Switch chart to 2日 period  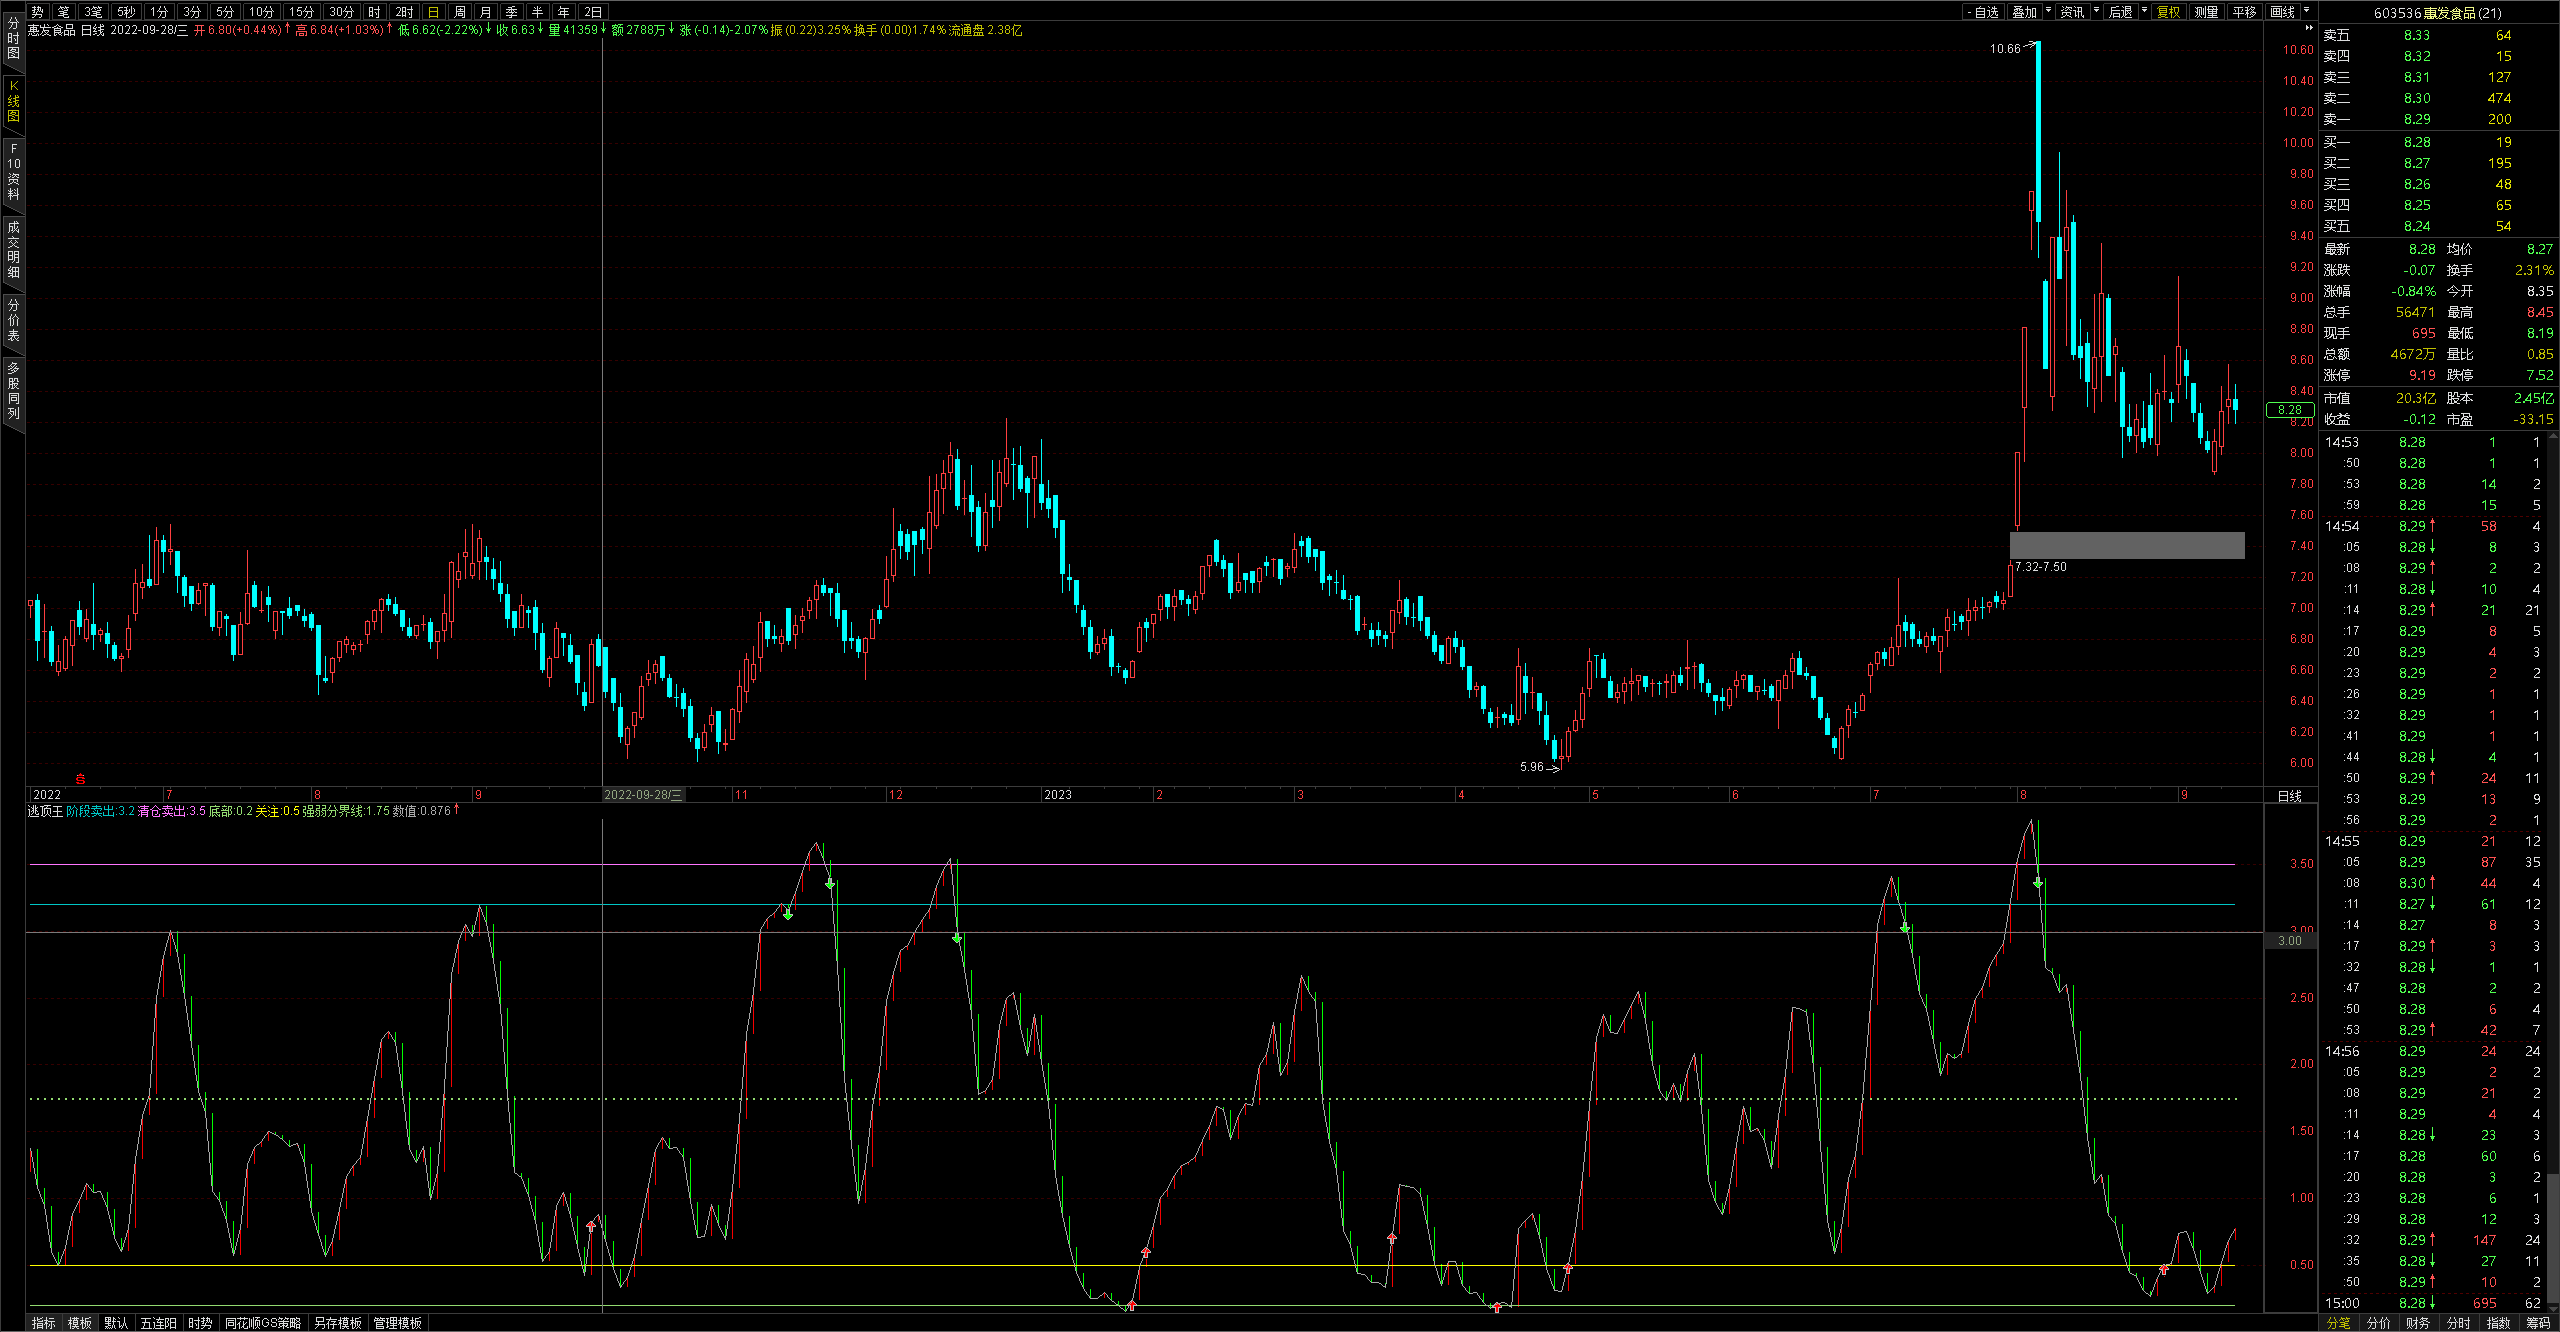coord(593,12)
